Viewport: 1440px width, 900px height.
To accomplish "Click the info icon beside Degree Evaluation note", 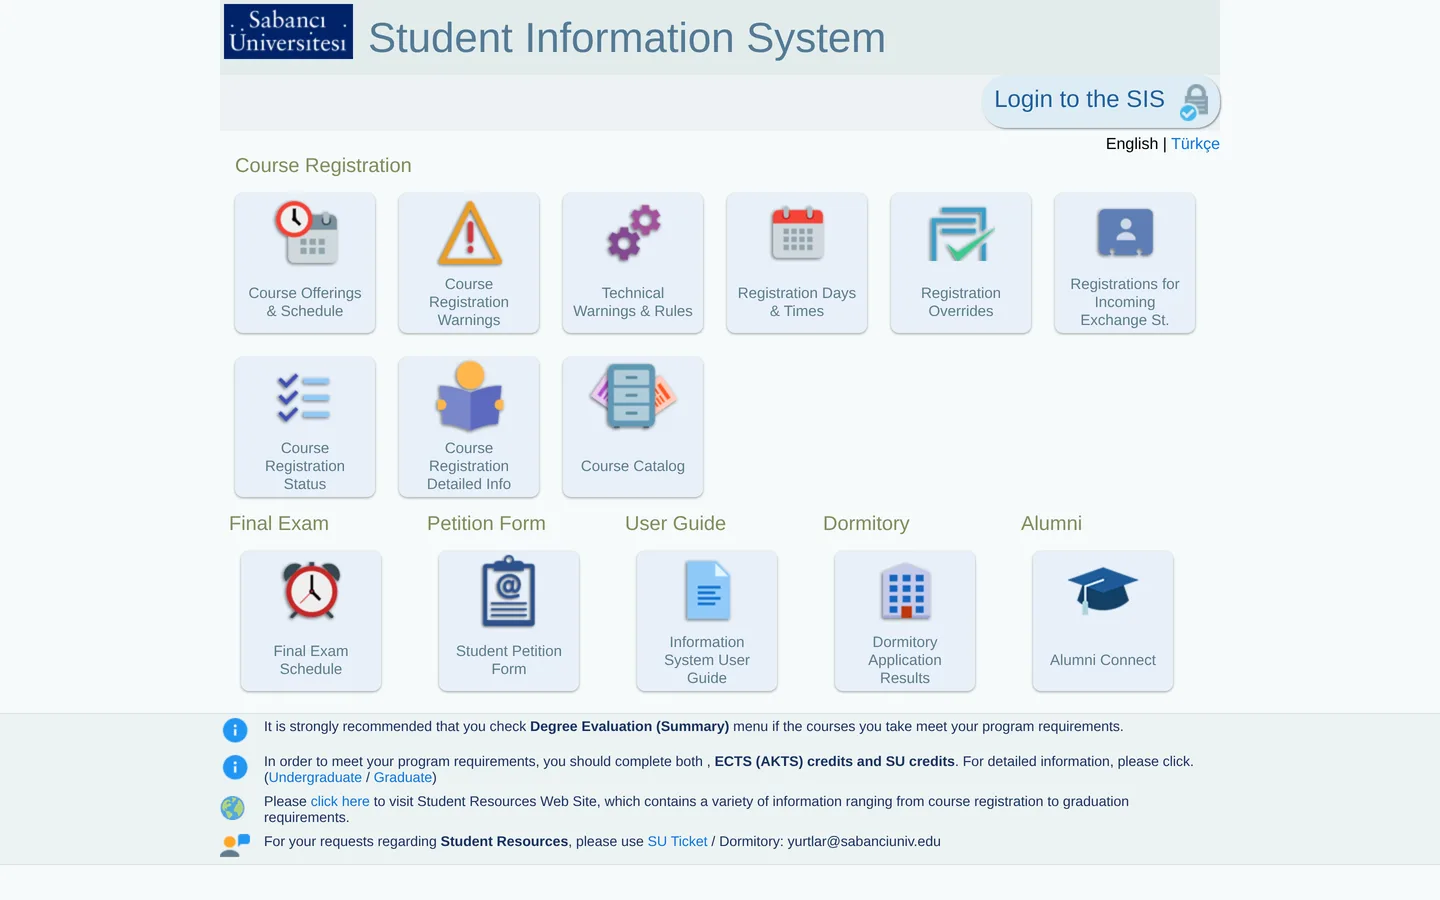I will click(x=234, y=730).
